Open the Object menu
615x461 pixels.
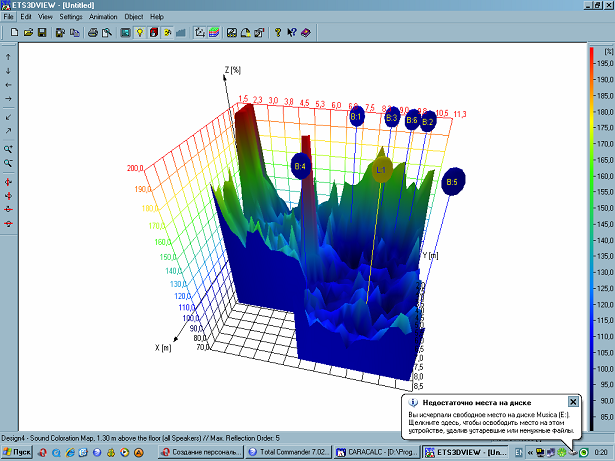coord(134,17)
